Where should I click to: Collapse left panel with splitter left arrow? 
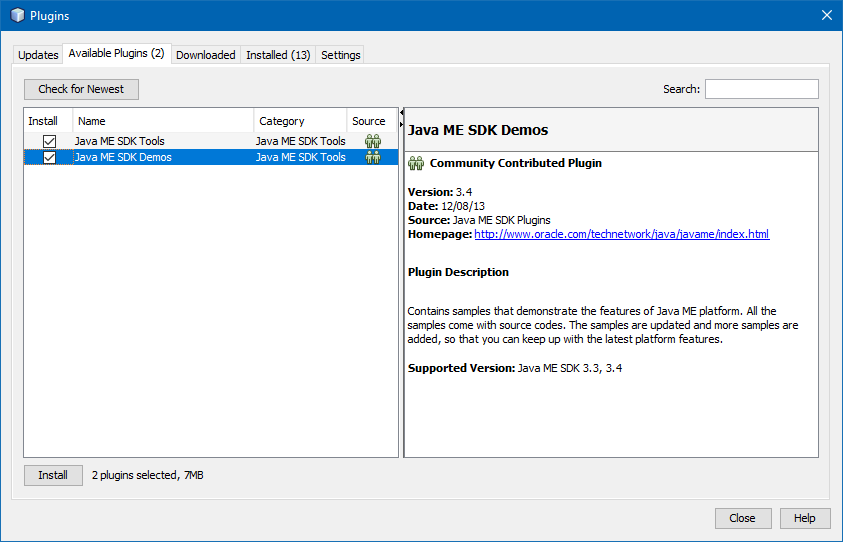click(402, 113)
